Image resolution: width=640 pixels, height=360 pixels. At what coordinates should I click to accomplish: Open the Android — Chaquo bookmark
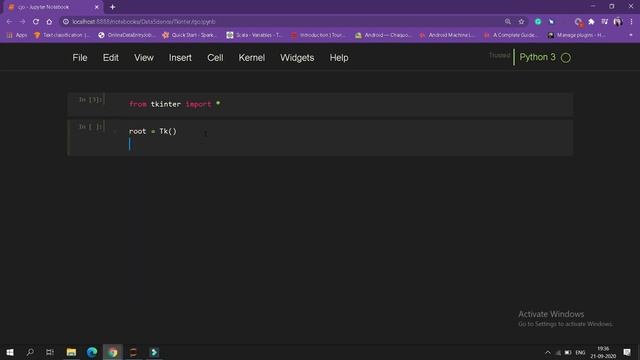point(384,35)
